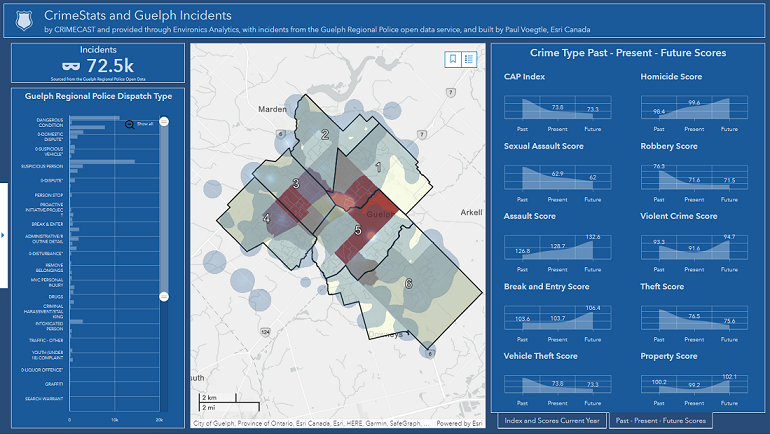
Task: Click the Guelph Regional Police Dispatch Type heading
Action: pyautogui.click(x=98, y=96)
